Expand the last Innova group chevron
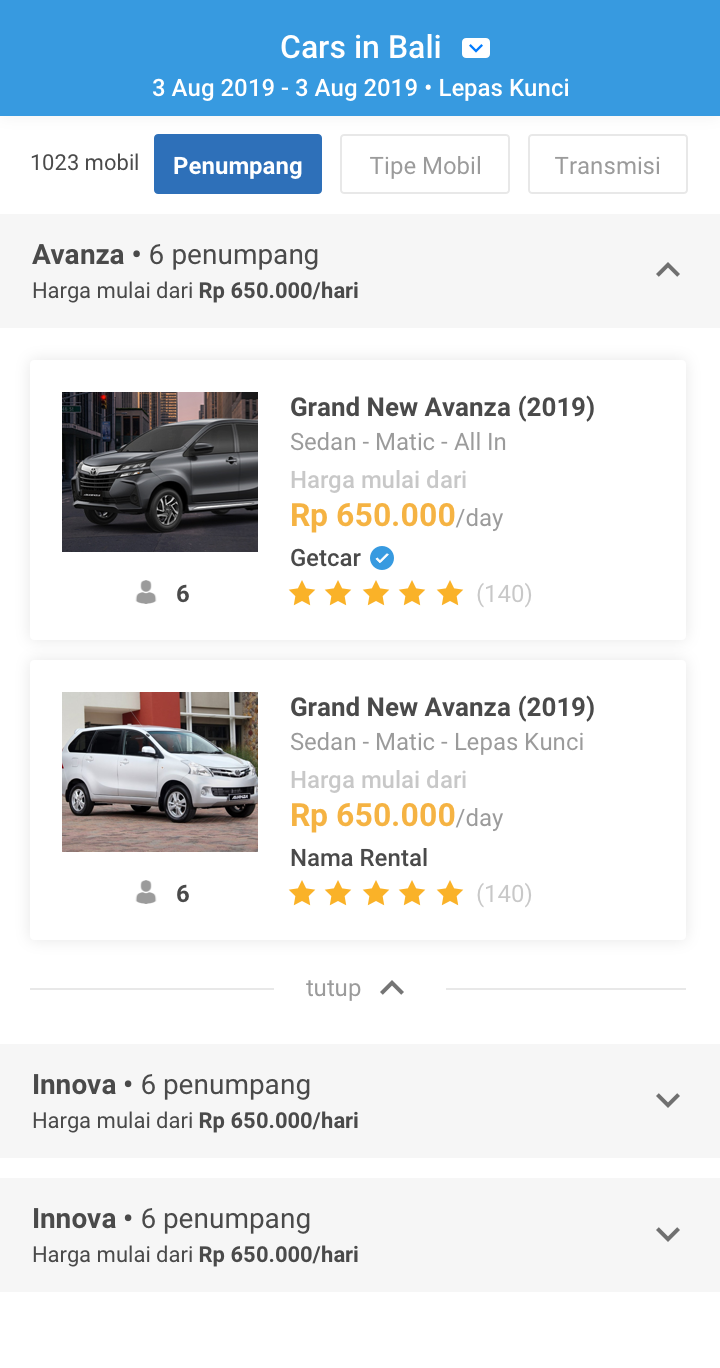The width and height of the screenshot is (720, 1368). click(x=667, y=1234)
